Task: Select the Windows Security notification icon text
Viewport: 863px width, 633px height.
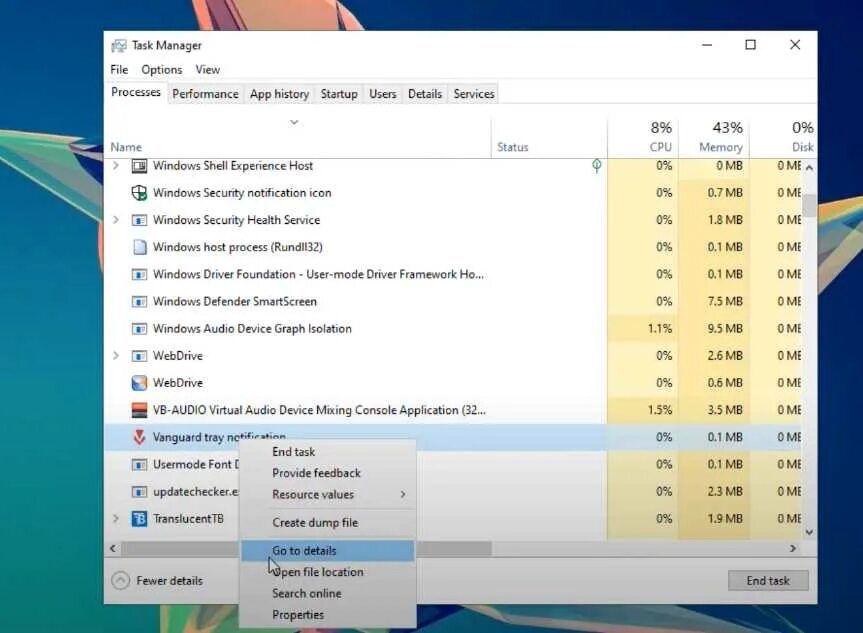Action: 242,193
